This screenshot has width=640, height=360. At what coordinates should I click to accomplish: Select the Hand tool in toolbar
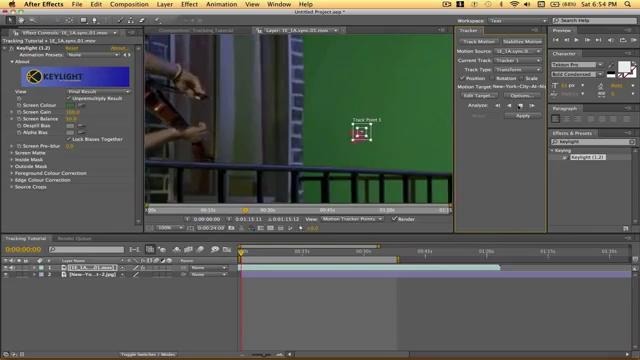(21, 20)
